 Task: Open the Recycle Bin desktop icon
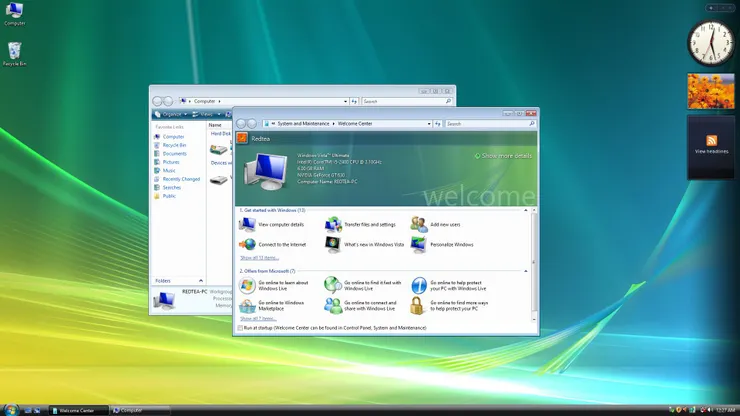coord(14,54)
